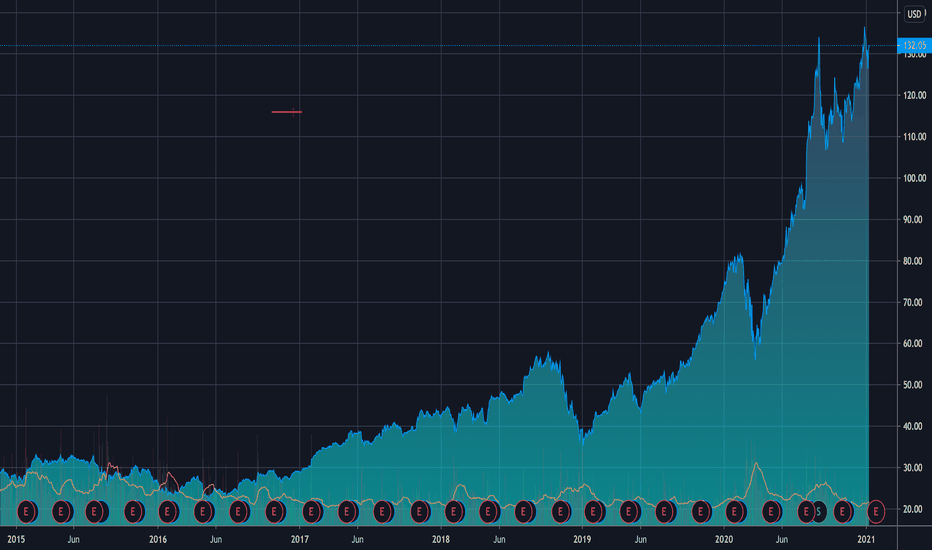Click the 50.00 price axis label
Screen dimensions: 932x550
915,385
